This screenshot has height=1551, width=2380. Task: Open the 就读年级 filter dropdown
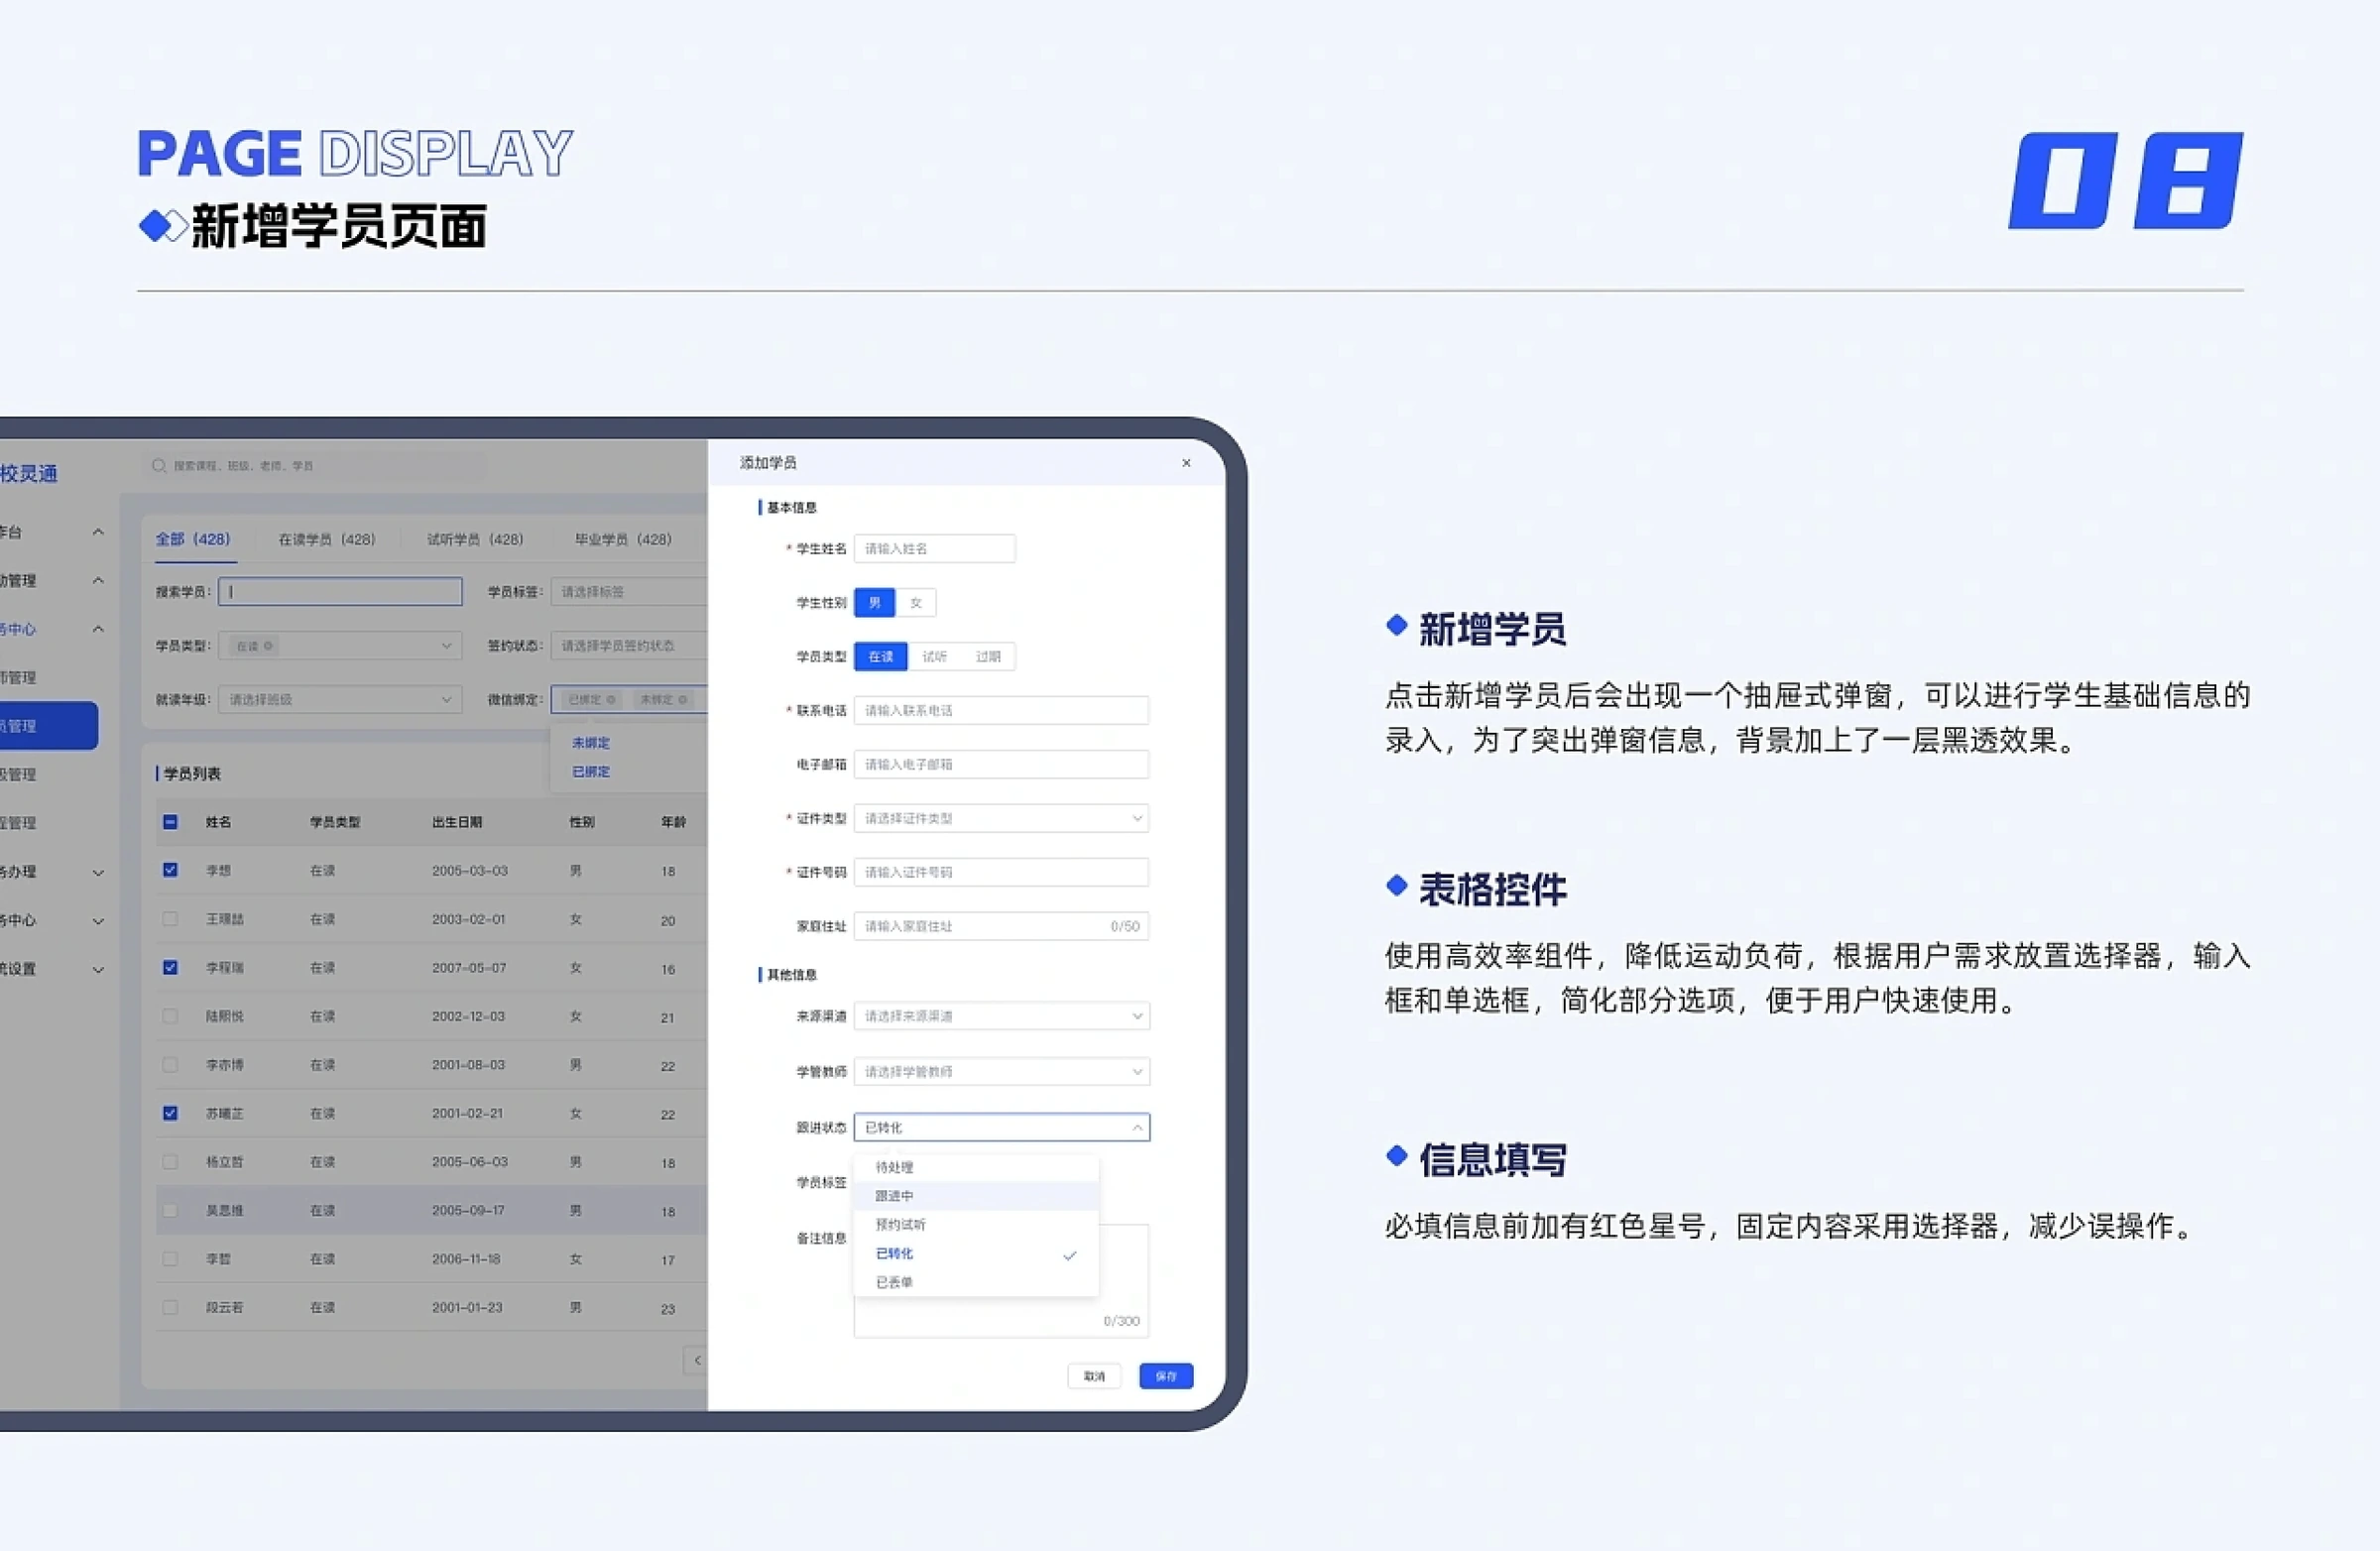point(340,700)
